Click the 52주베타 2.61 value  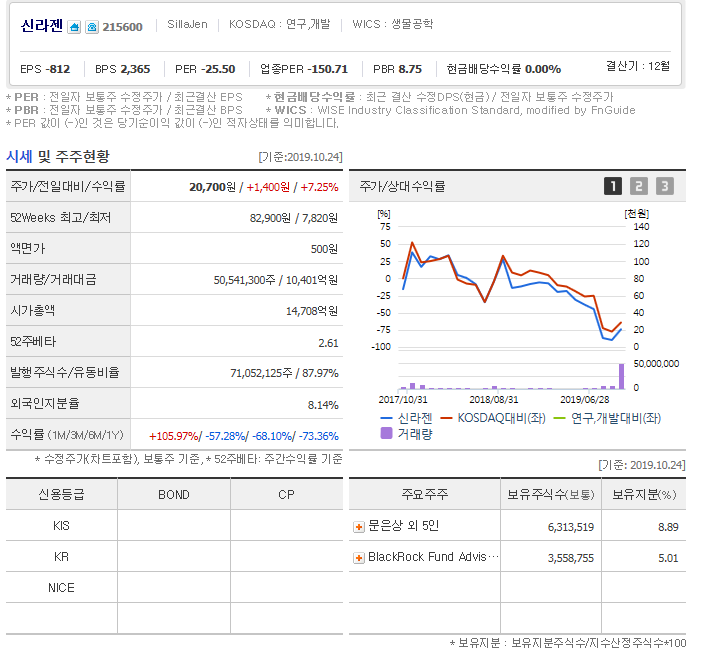(x=328, y=343)
